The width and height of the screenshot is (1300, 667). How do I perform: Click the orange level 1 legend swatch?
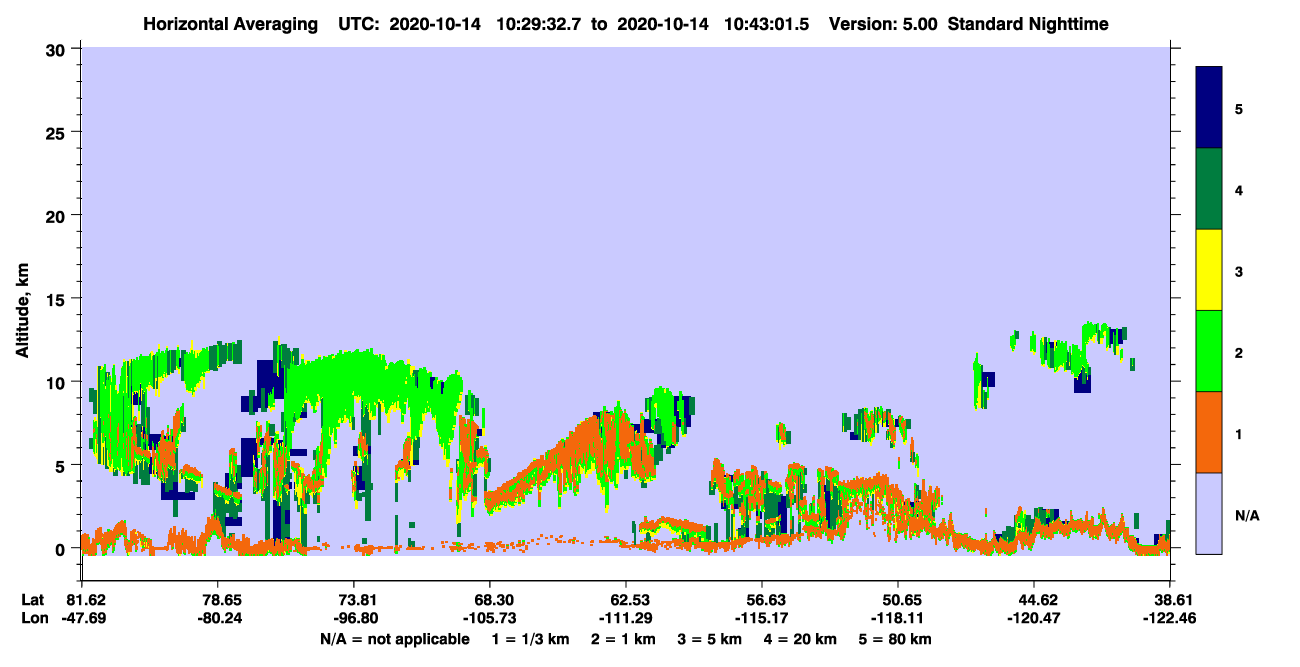pyautogui.click(x=1209, y=432)
